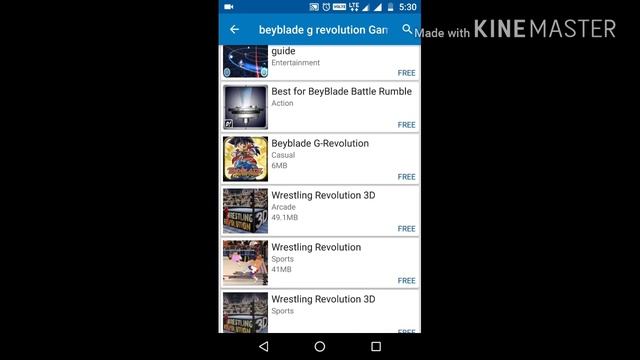The height and width of the screenshot is (360, 640).
Task: Click the '49.1MB' size label
Action: pos(284,217)
